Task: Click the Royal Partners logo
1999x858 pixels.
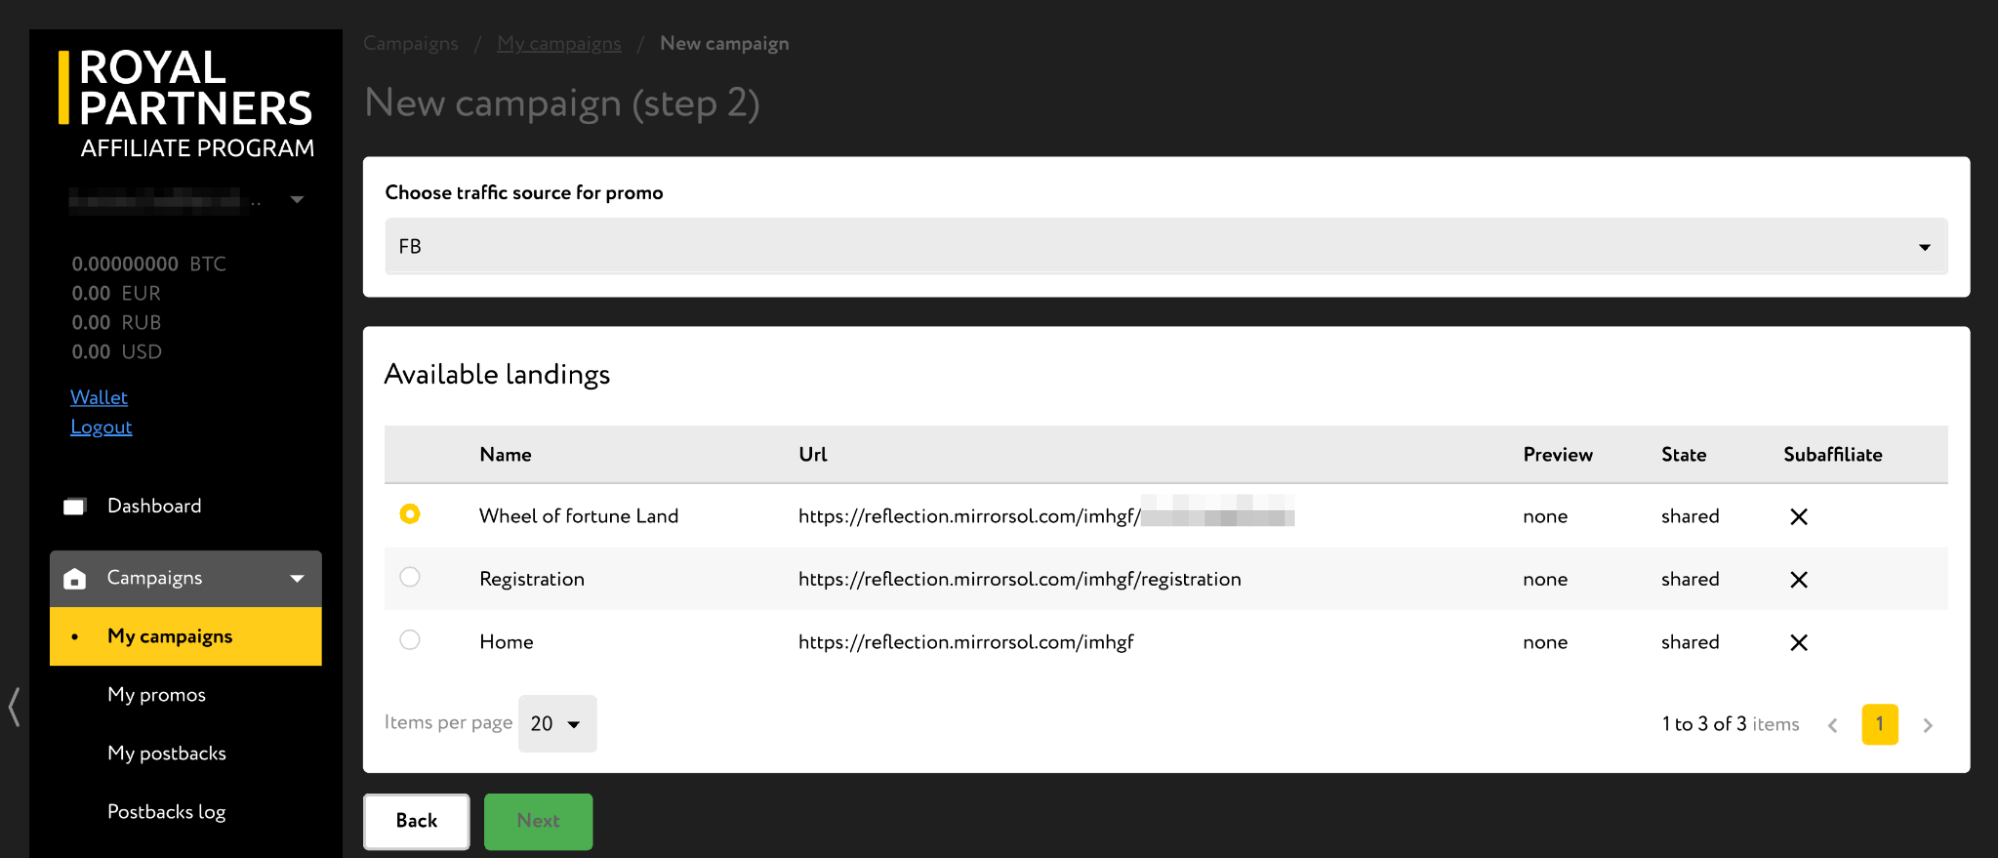Action: coord(186,104)
